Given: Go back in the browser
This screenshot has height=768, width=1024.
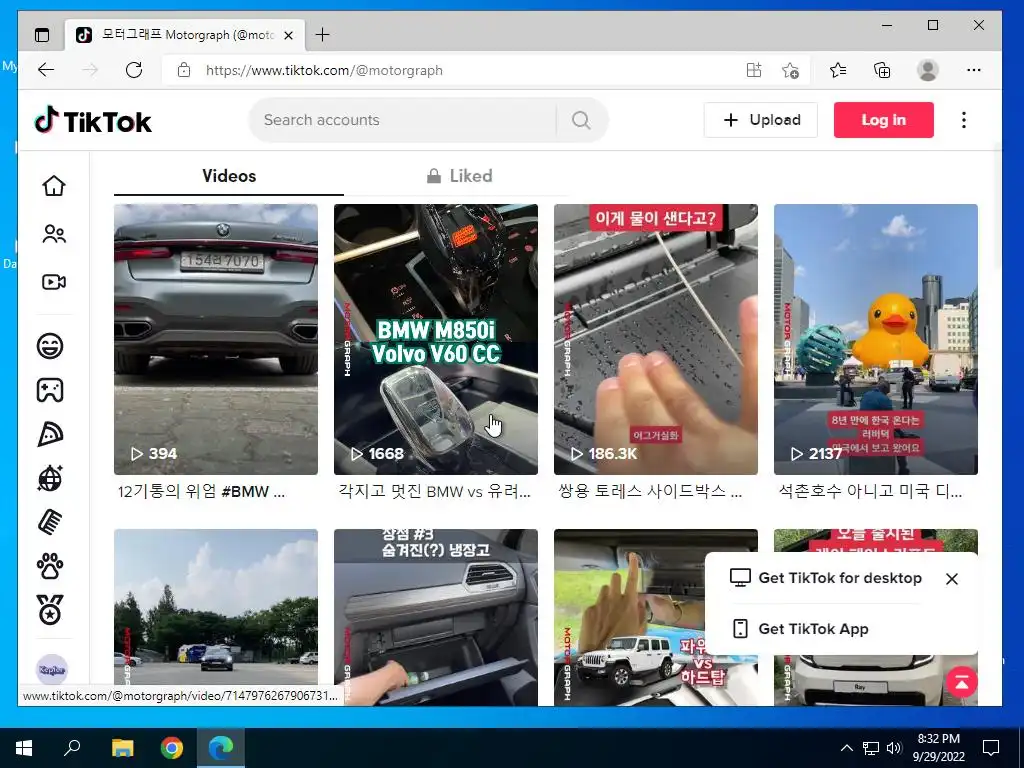Looking at the screenshot, I should (x=46, y=70).
